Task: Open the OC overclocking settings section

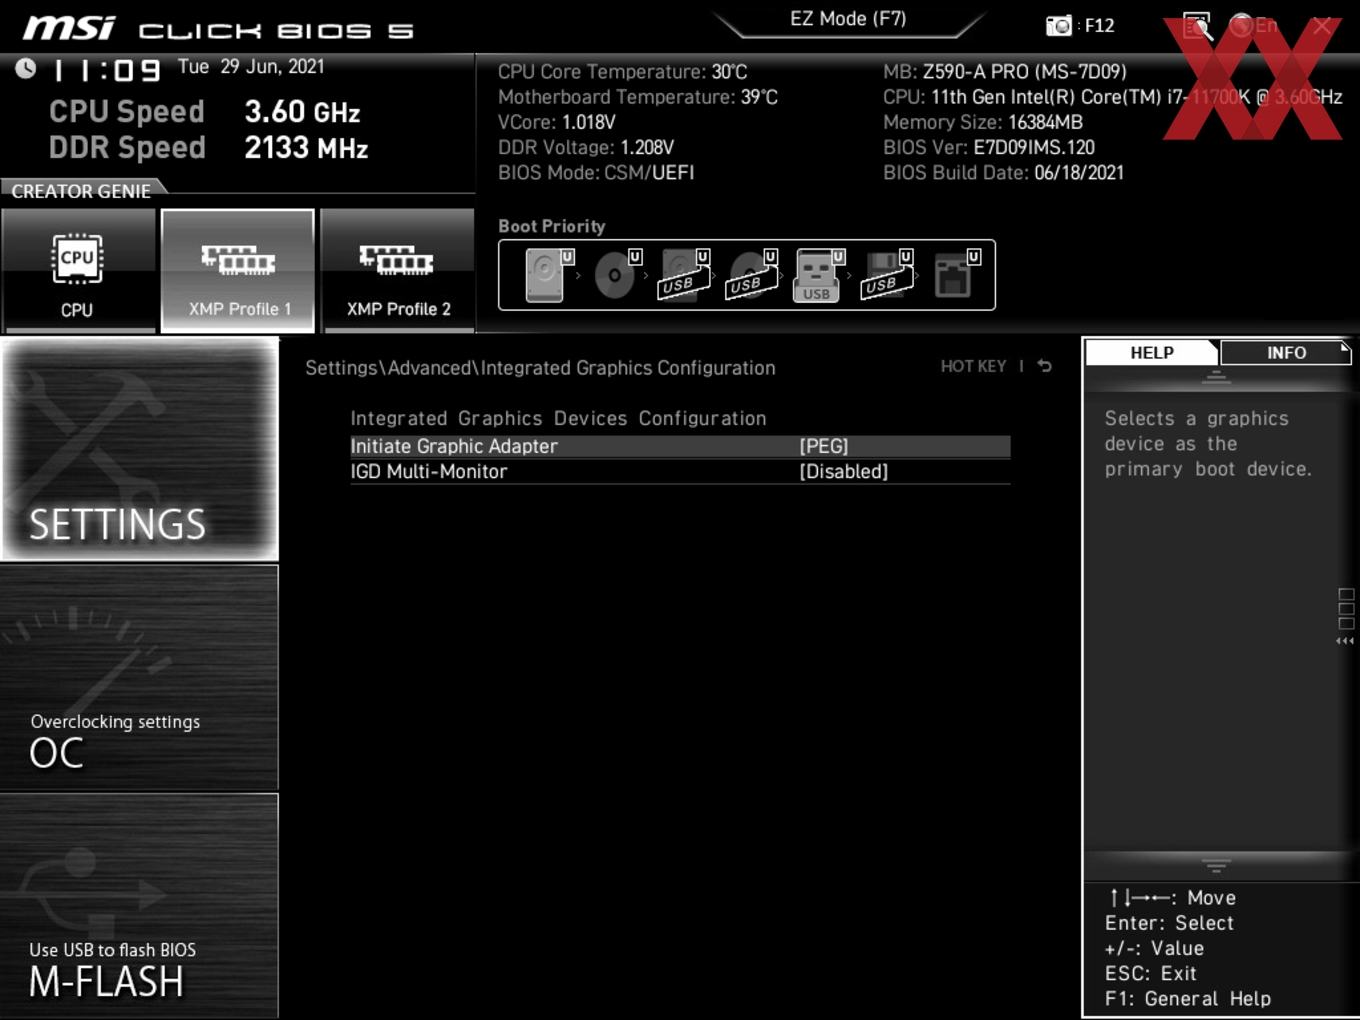Action: 139,678
